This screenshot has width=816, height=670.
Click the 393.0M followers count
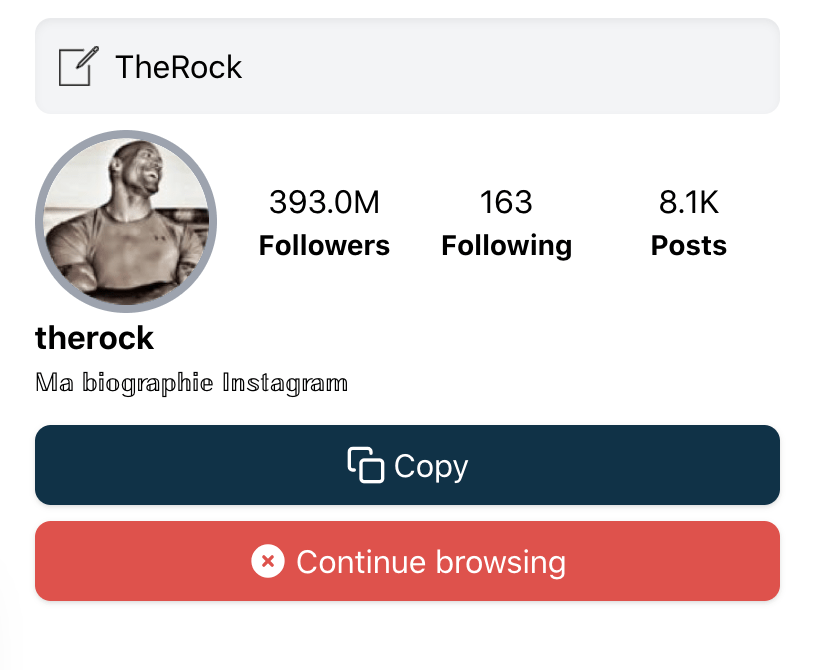tap(324, 202)
